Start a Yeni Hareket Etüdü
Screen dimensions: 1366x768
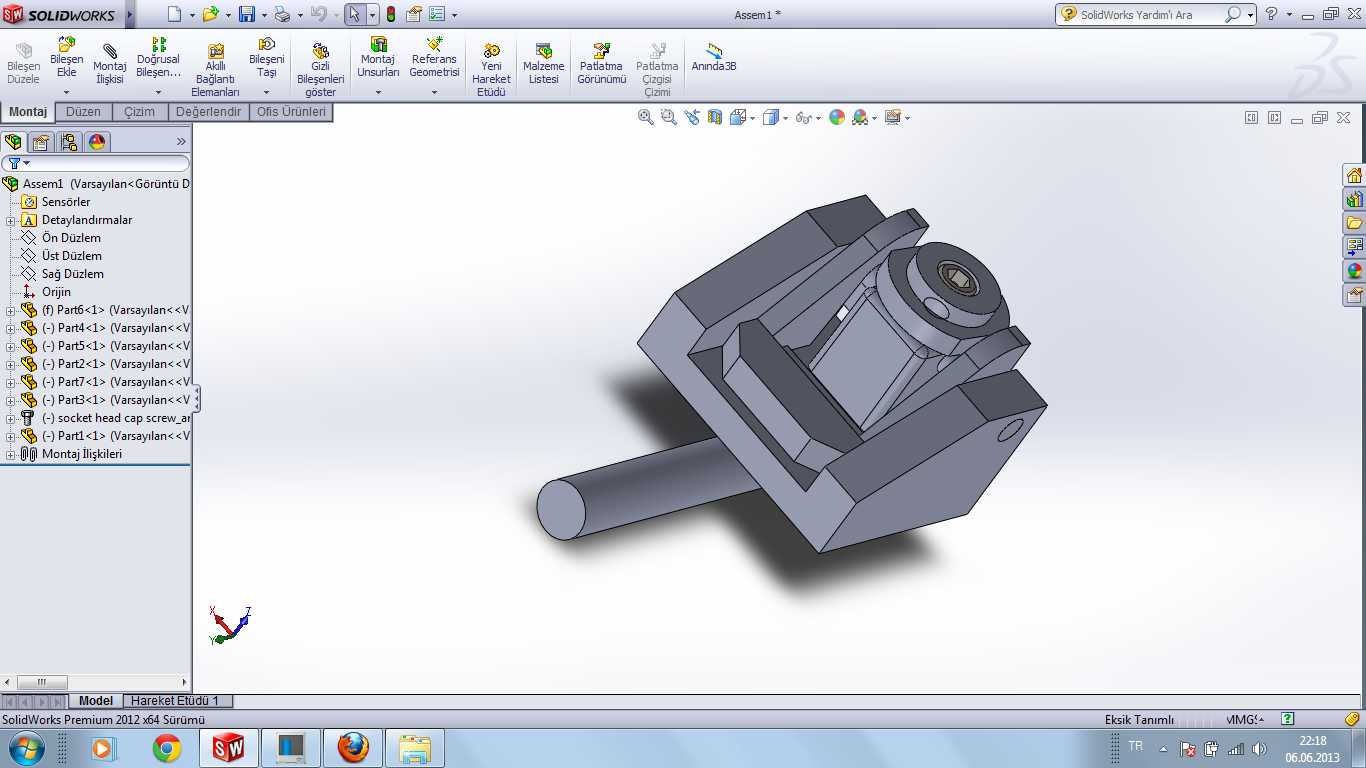click(x=491, y=51)
